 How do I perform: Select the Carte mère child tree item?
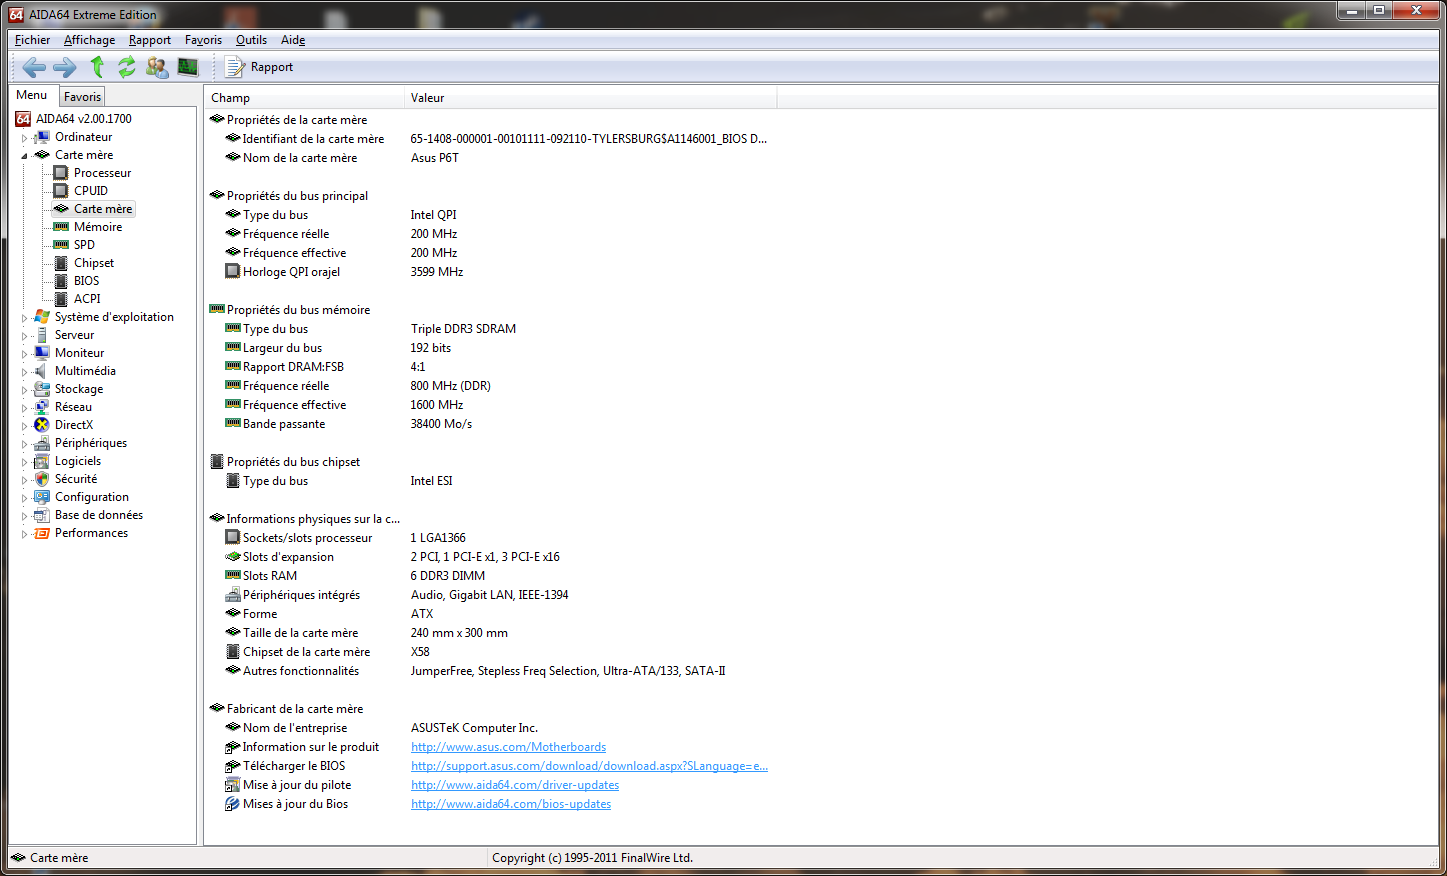click(103, 209)
